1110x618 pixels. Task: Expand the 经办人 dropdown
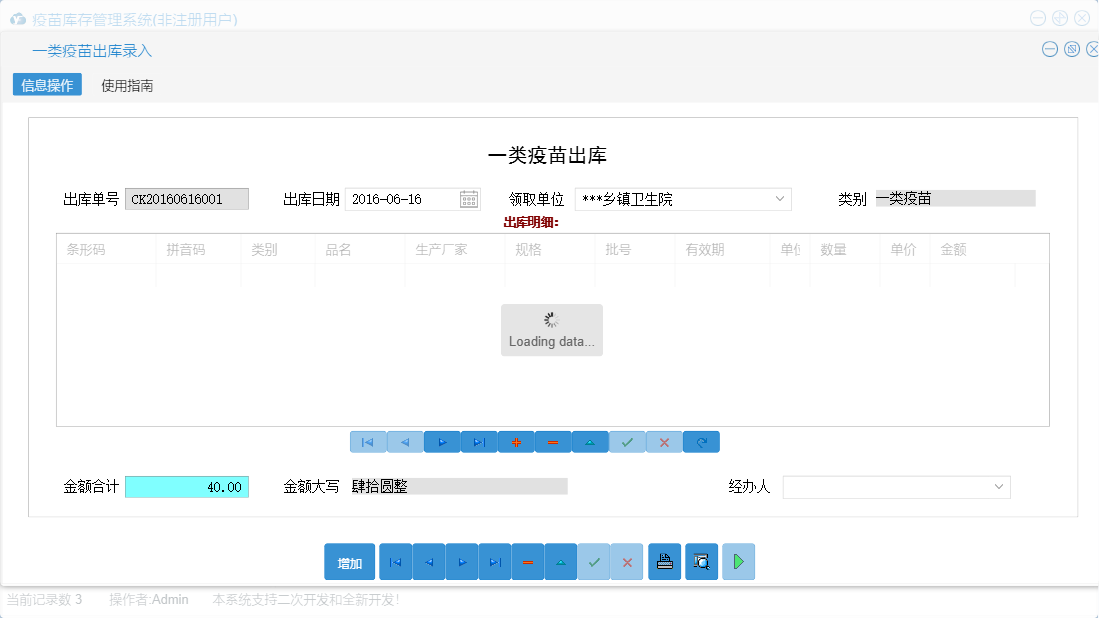point(1000,487)
